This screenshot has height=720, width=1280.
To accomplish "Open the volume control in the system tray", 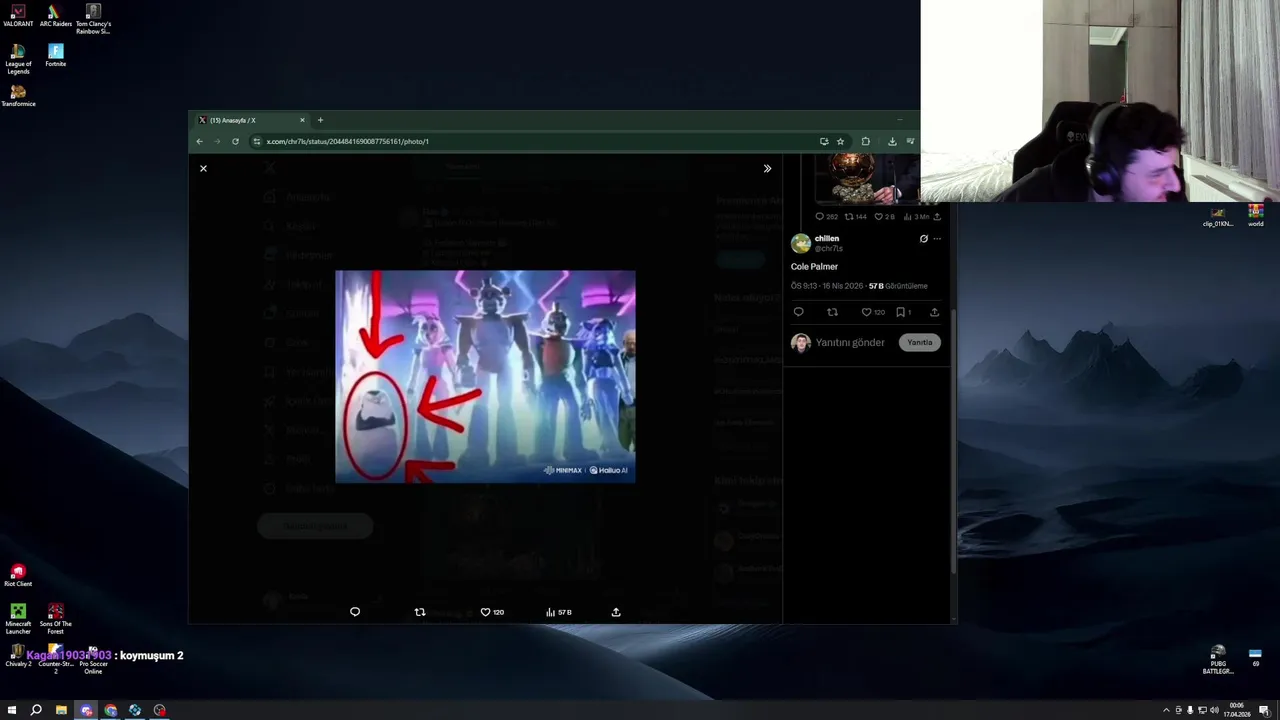I will pyautogui.click(x=1214, y=710).
